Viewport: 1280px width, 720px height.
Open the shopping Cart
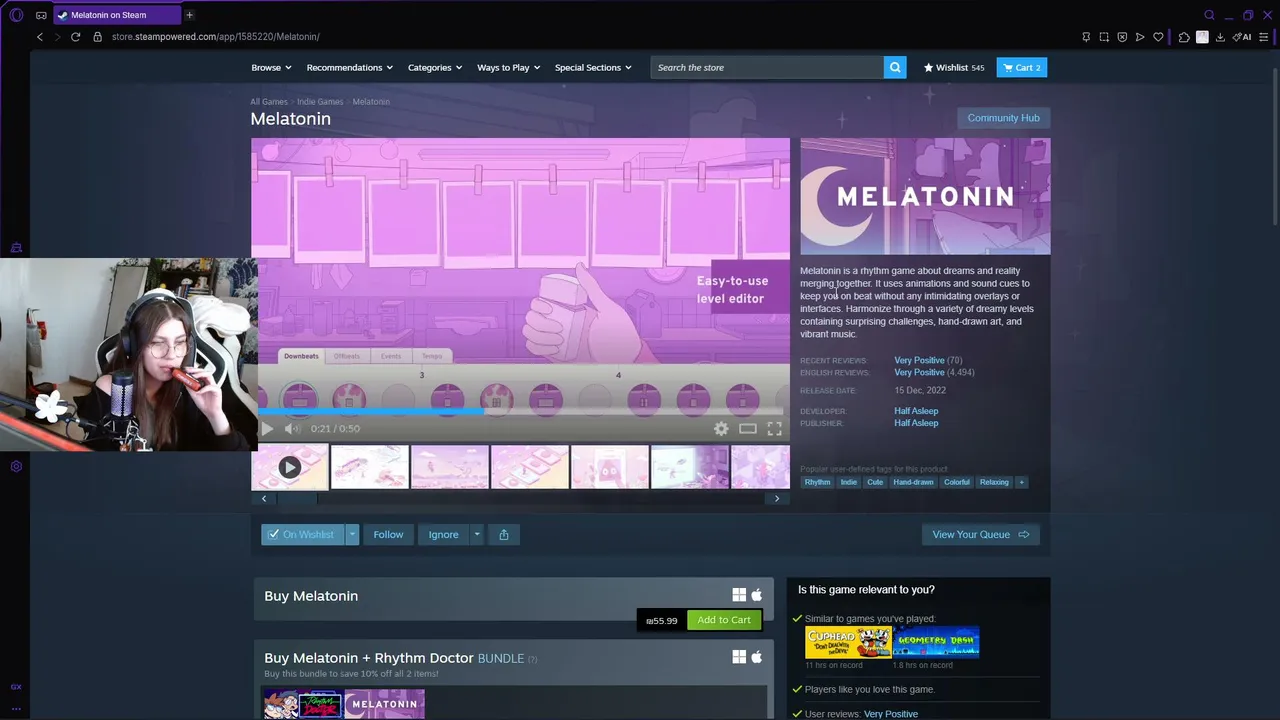pyautogui.click(x=1022, y=68)
